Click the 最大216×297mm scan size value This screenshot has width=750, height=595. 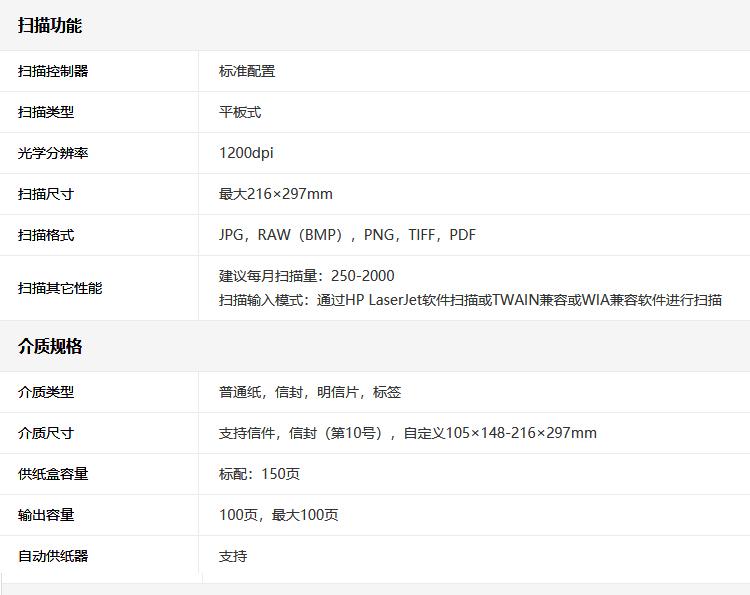[276, 194]
